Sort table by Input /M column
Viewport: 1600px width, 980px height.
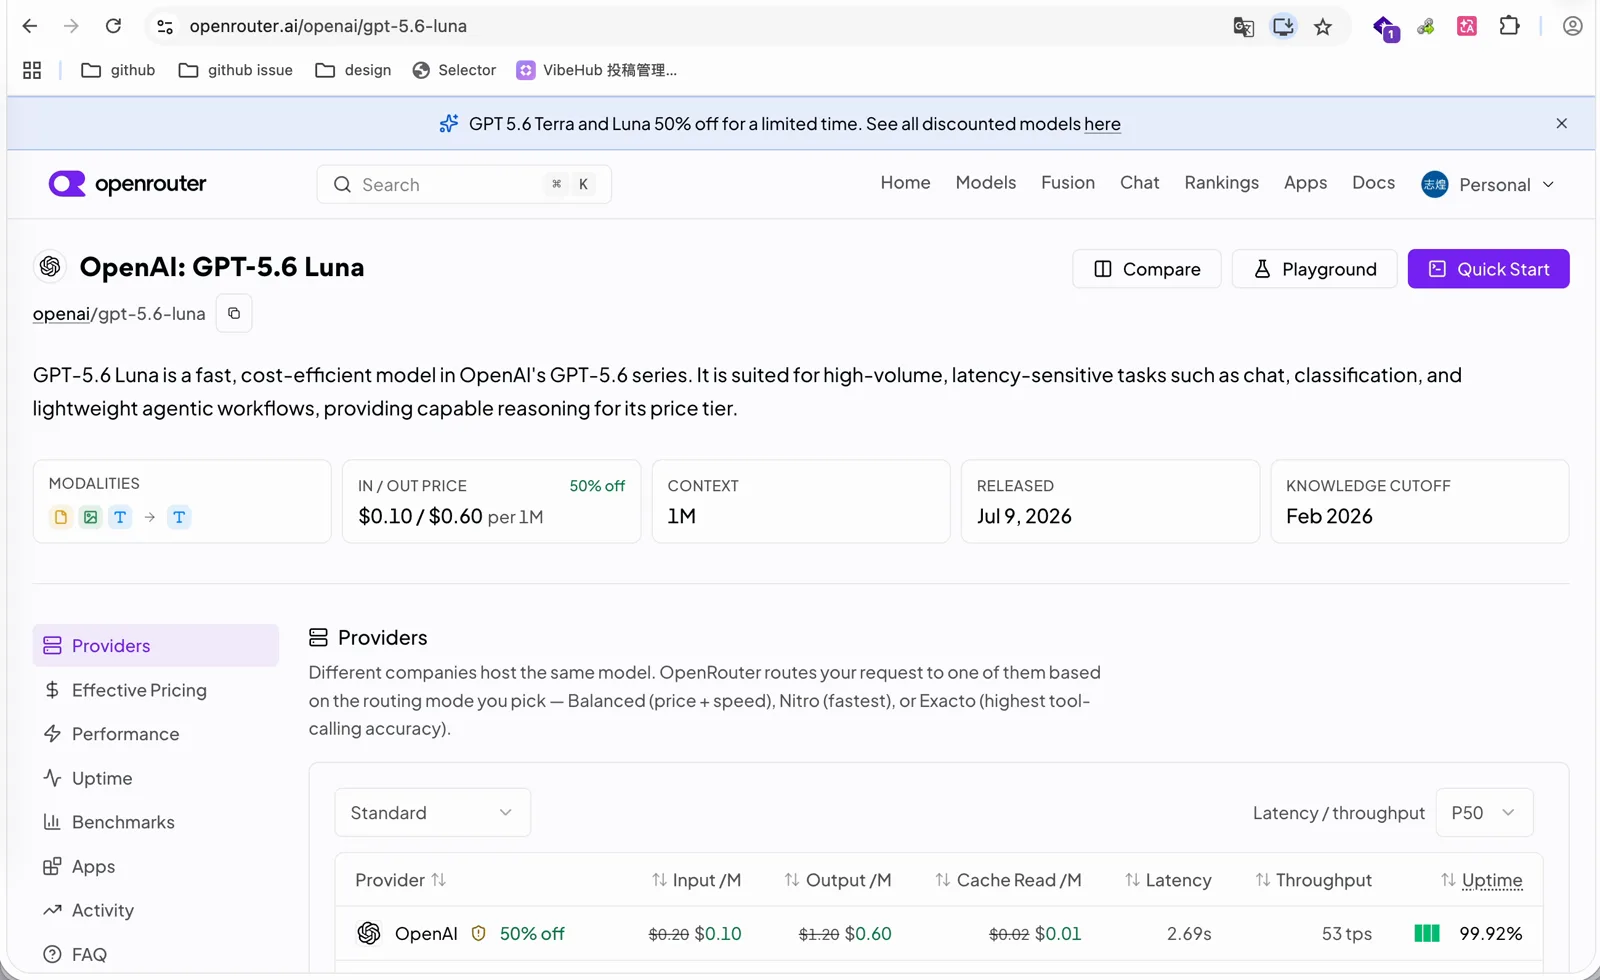(696, 880)
